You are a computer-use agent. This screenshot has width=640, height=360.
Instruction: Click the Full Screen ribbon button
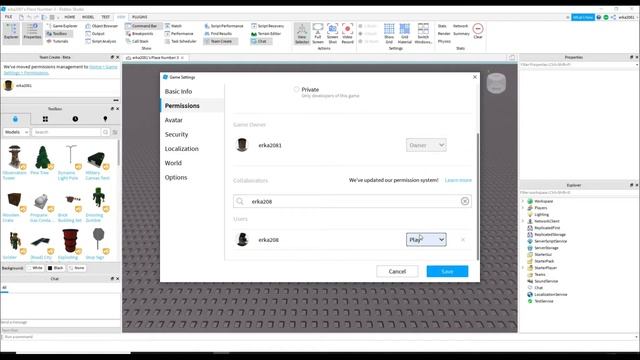(318, 33)
